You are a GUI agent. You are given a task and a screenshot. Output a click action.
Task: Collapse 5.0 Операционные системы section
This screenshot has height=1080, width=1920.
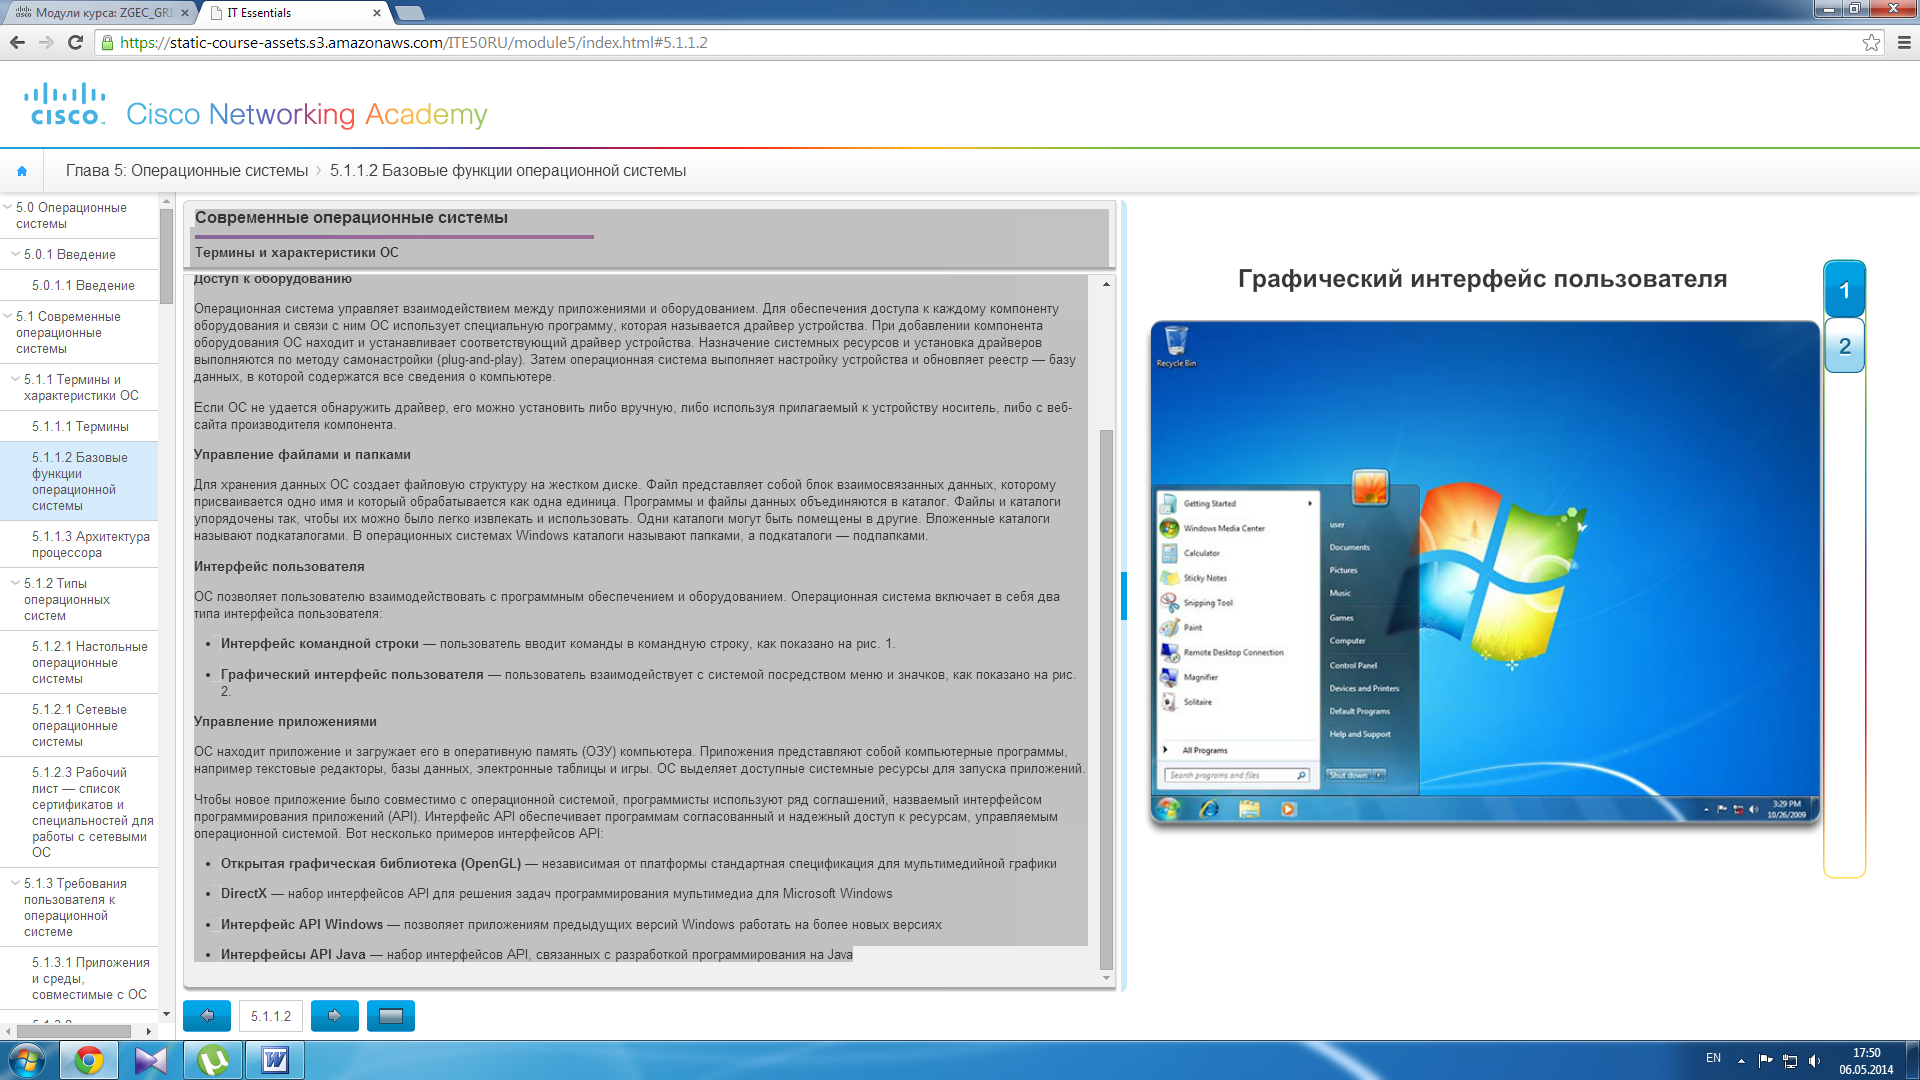[x=8, y=207]
